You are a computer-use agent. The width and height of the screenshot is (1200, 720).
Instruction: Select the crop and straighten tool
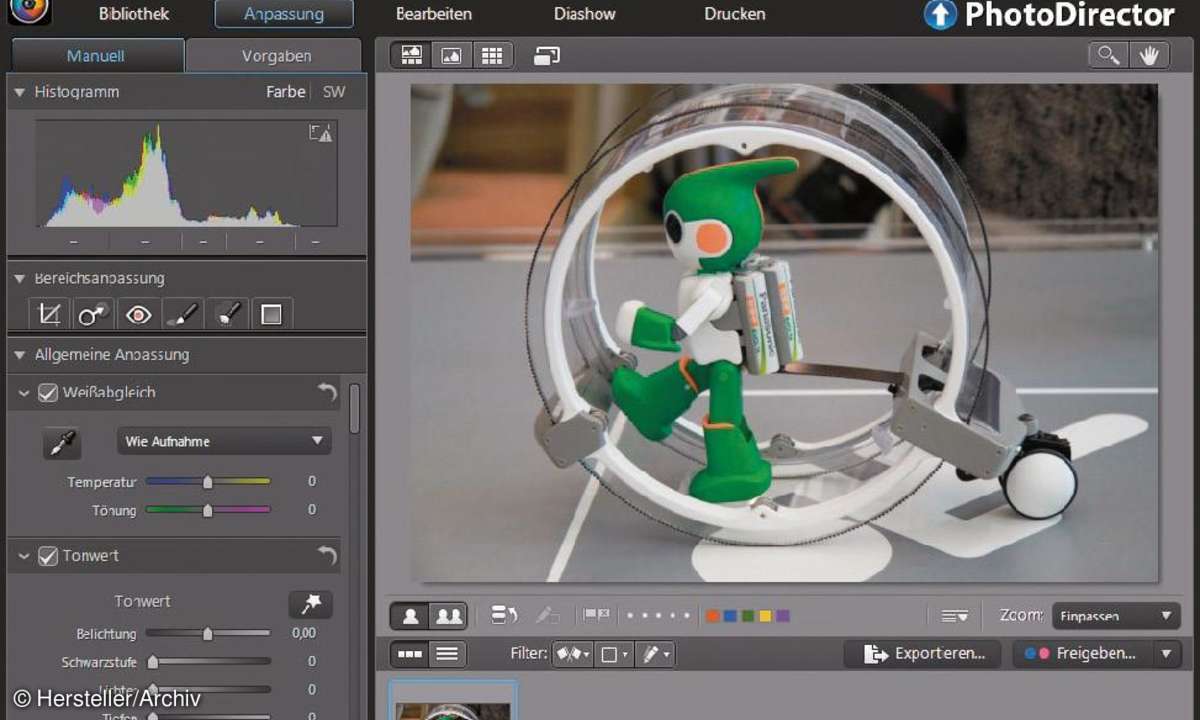click(49, 315)
